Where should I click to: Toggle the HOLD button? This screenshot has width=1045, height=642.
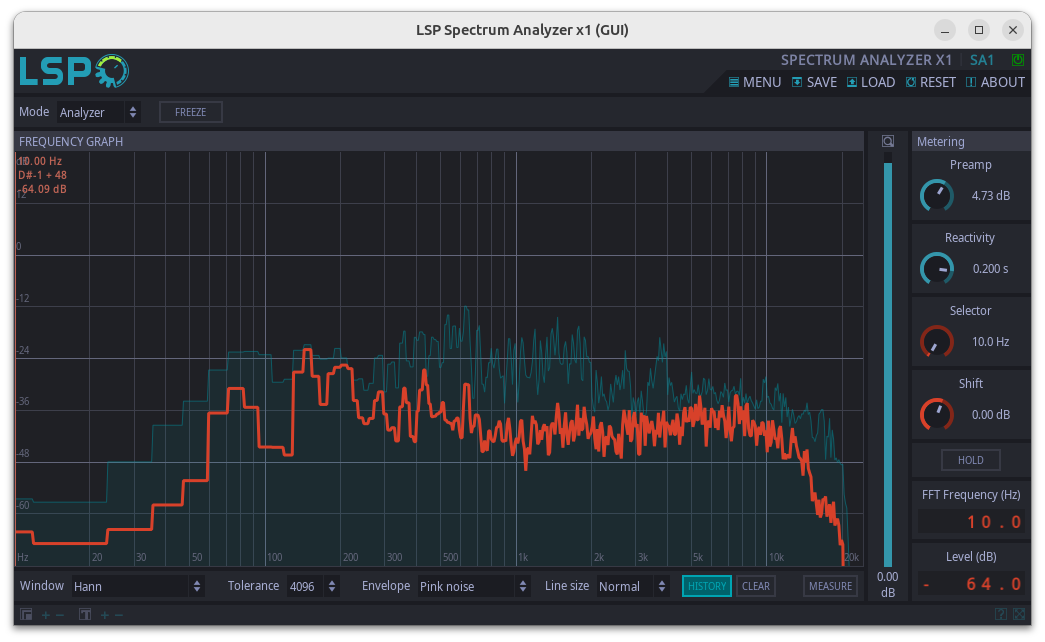click(970, 460)
